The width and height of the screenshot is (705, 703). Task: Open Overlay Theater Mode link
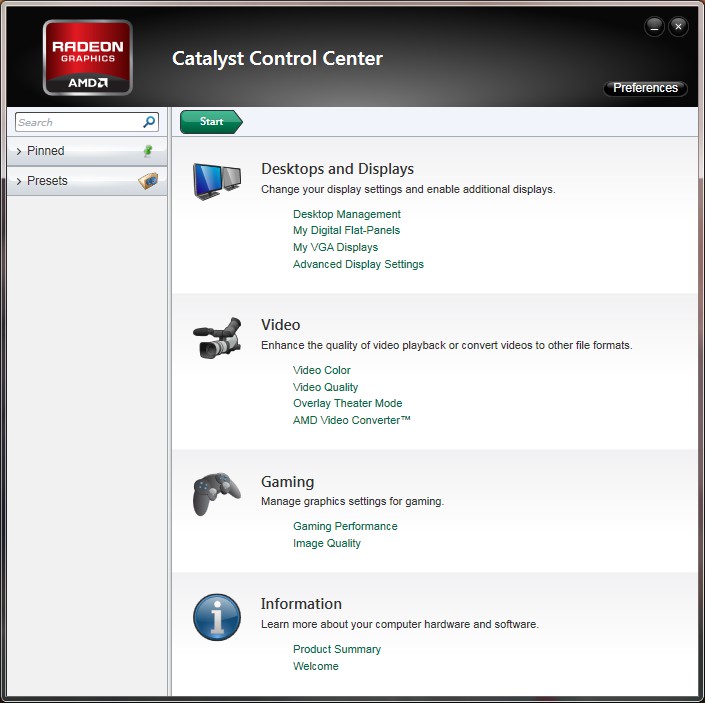click(x=348, y=403)
